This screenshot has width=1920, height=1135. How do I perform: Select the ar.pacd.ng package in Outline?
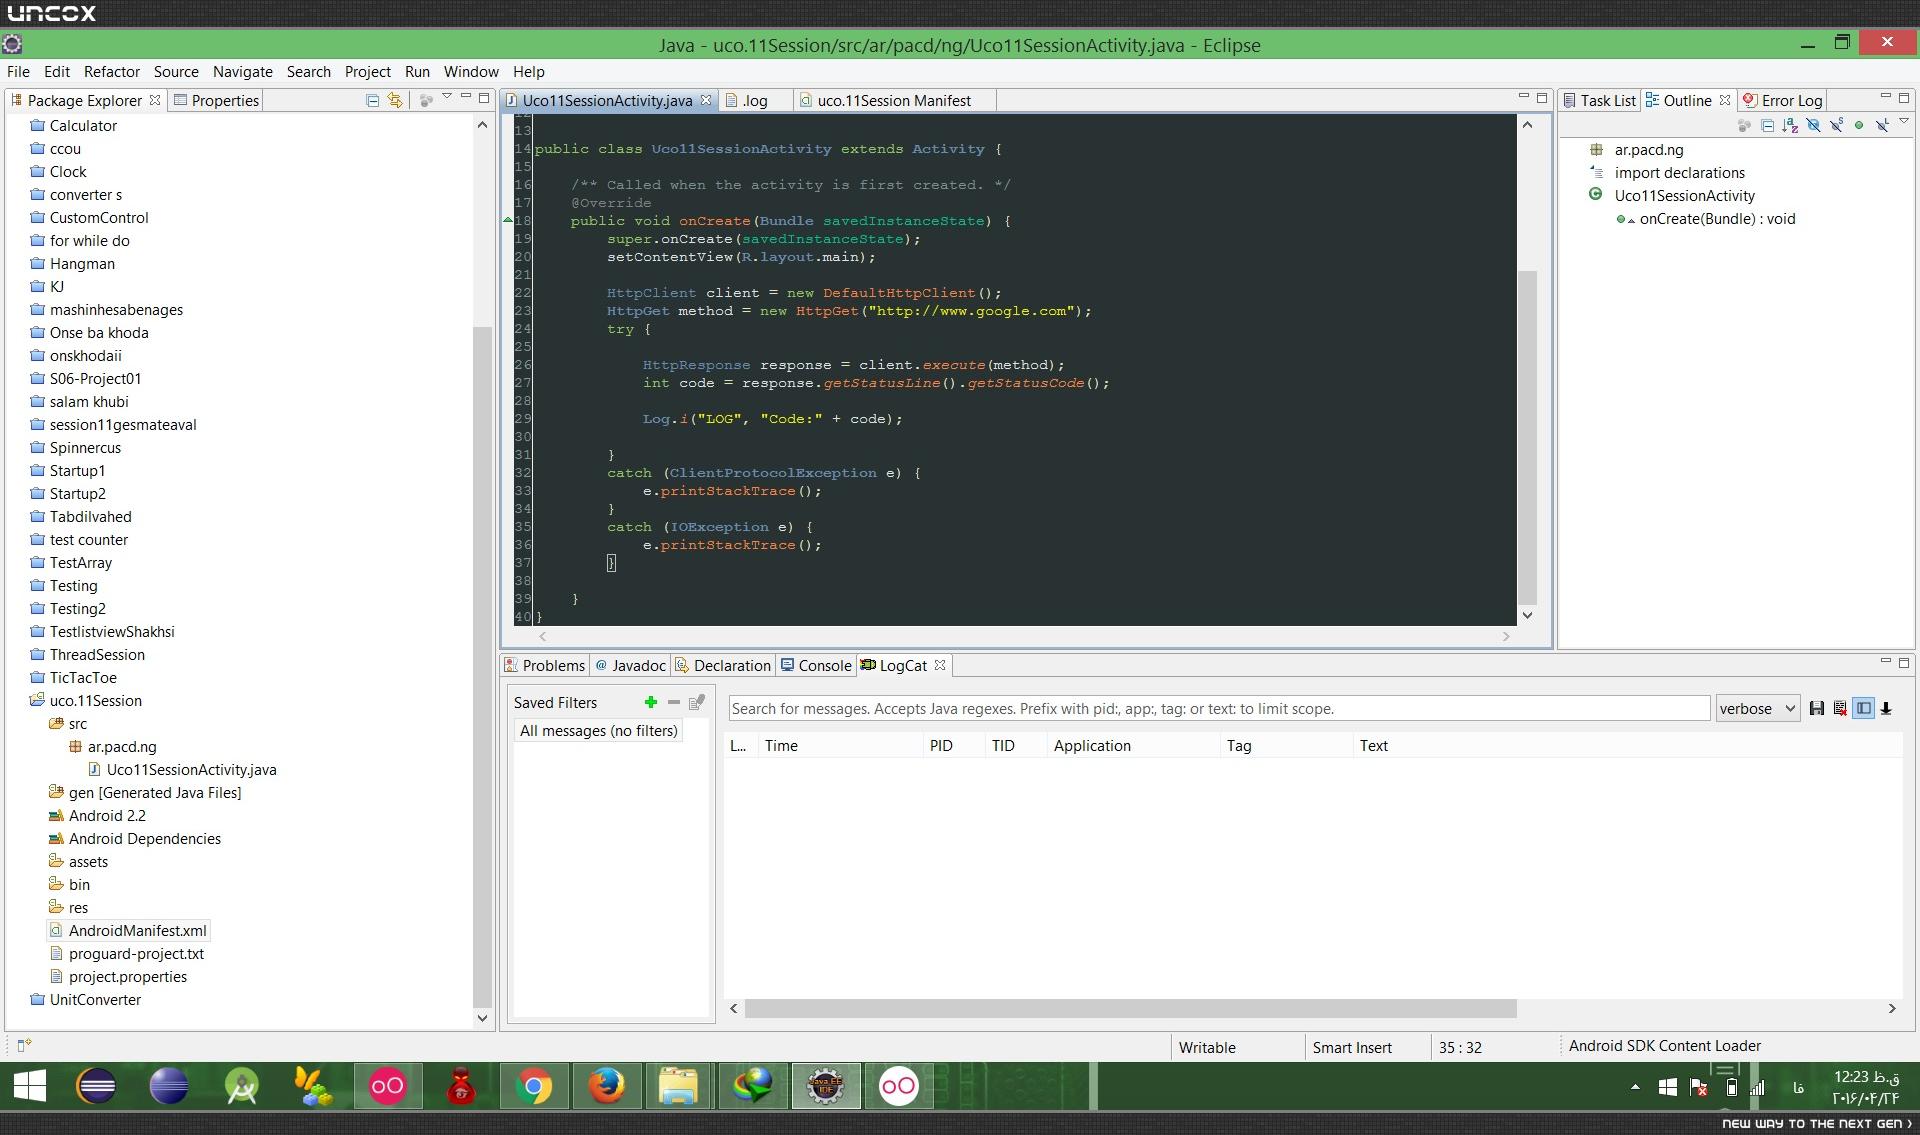[x=1648, y=150]
